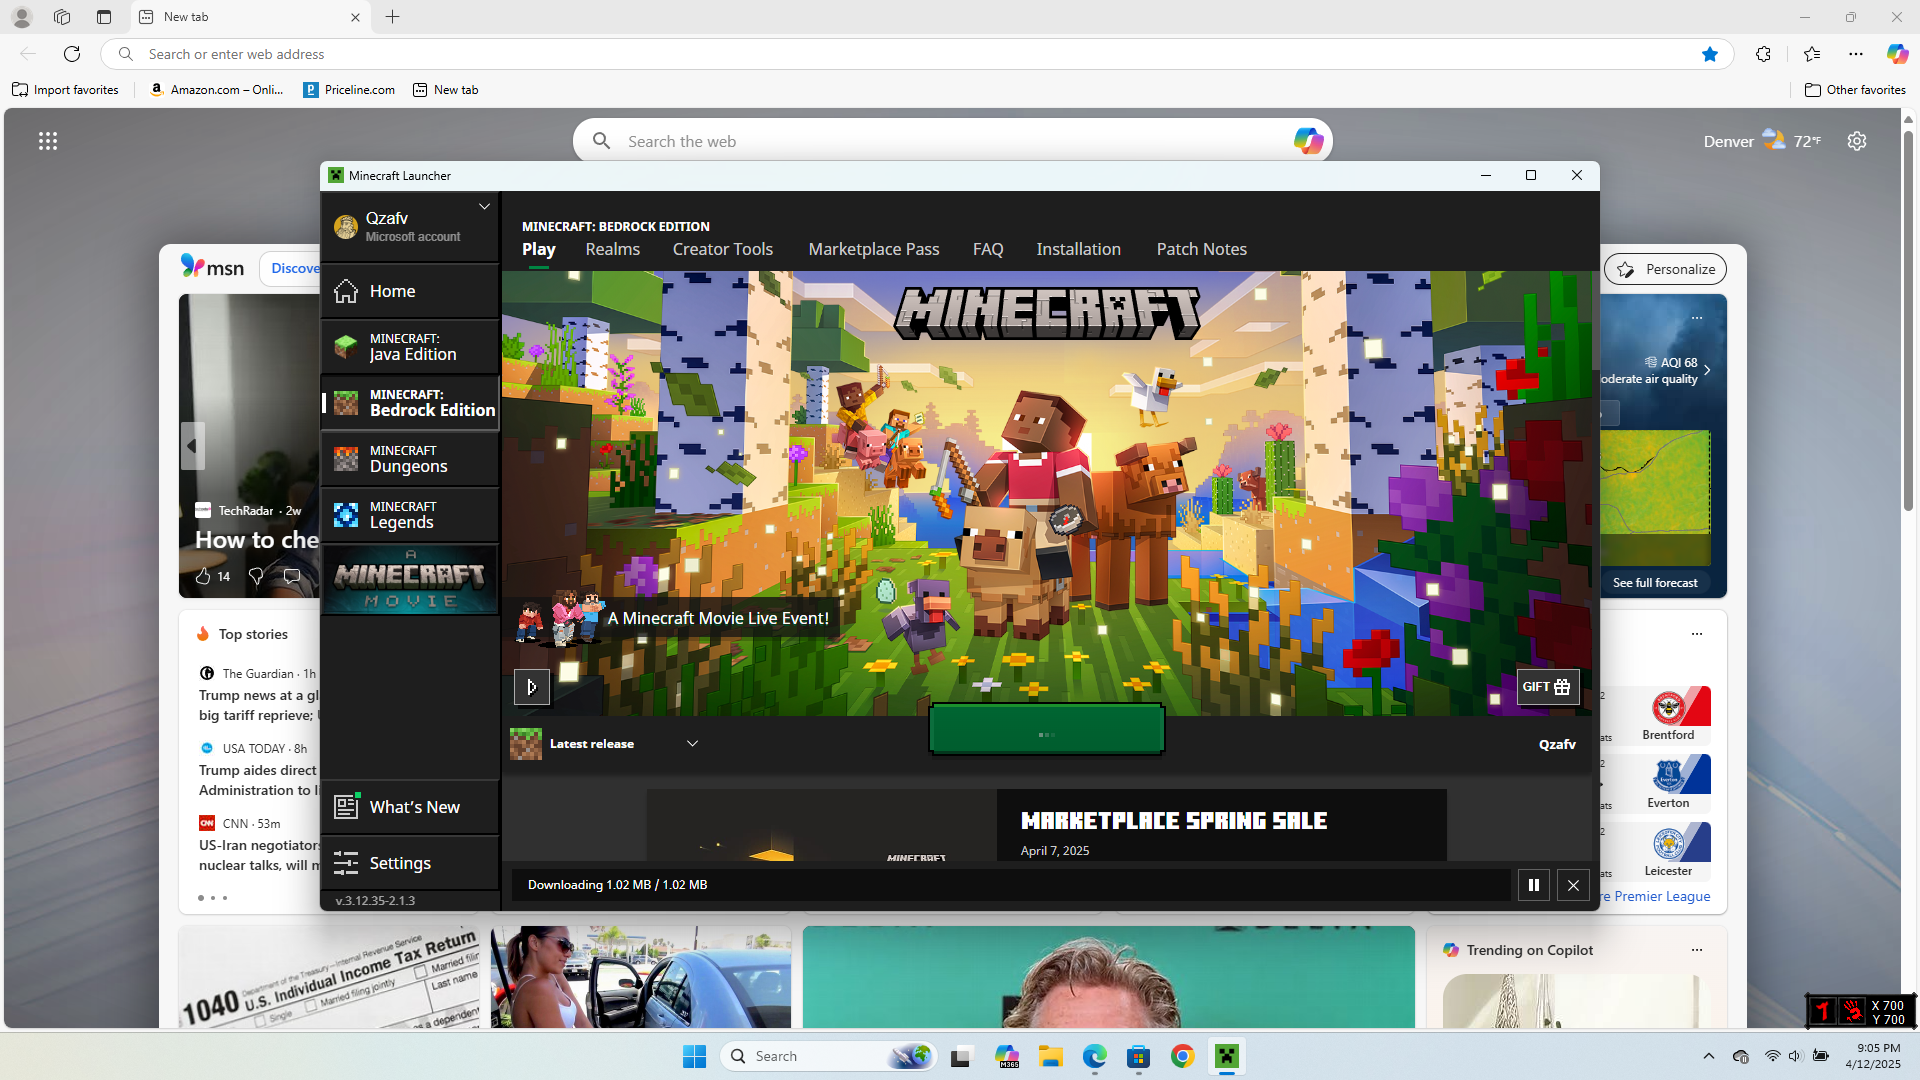1920x1080 pixels.
Task: Open the Installation tab
Action: pyautogui.click(x=1078, y=249)
